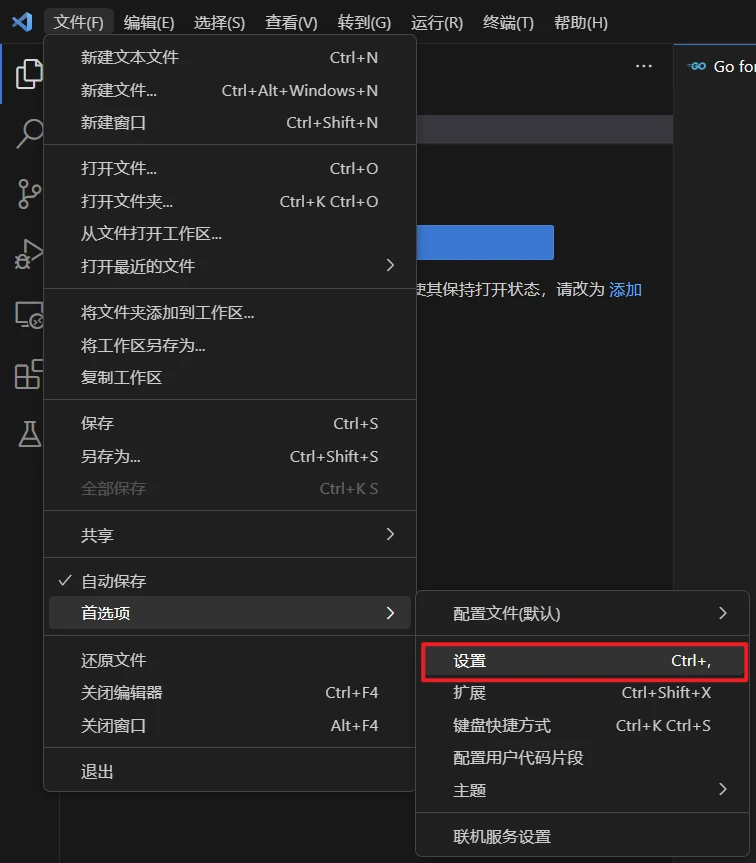Screen dimensions: 756x863
Task: Open 联机服务设置 menu item
Action: (x=583, y=837)
